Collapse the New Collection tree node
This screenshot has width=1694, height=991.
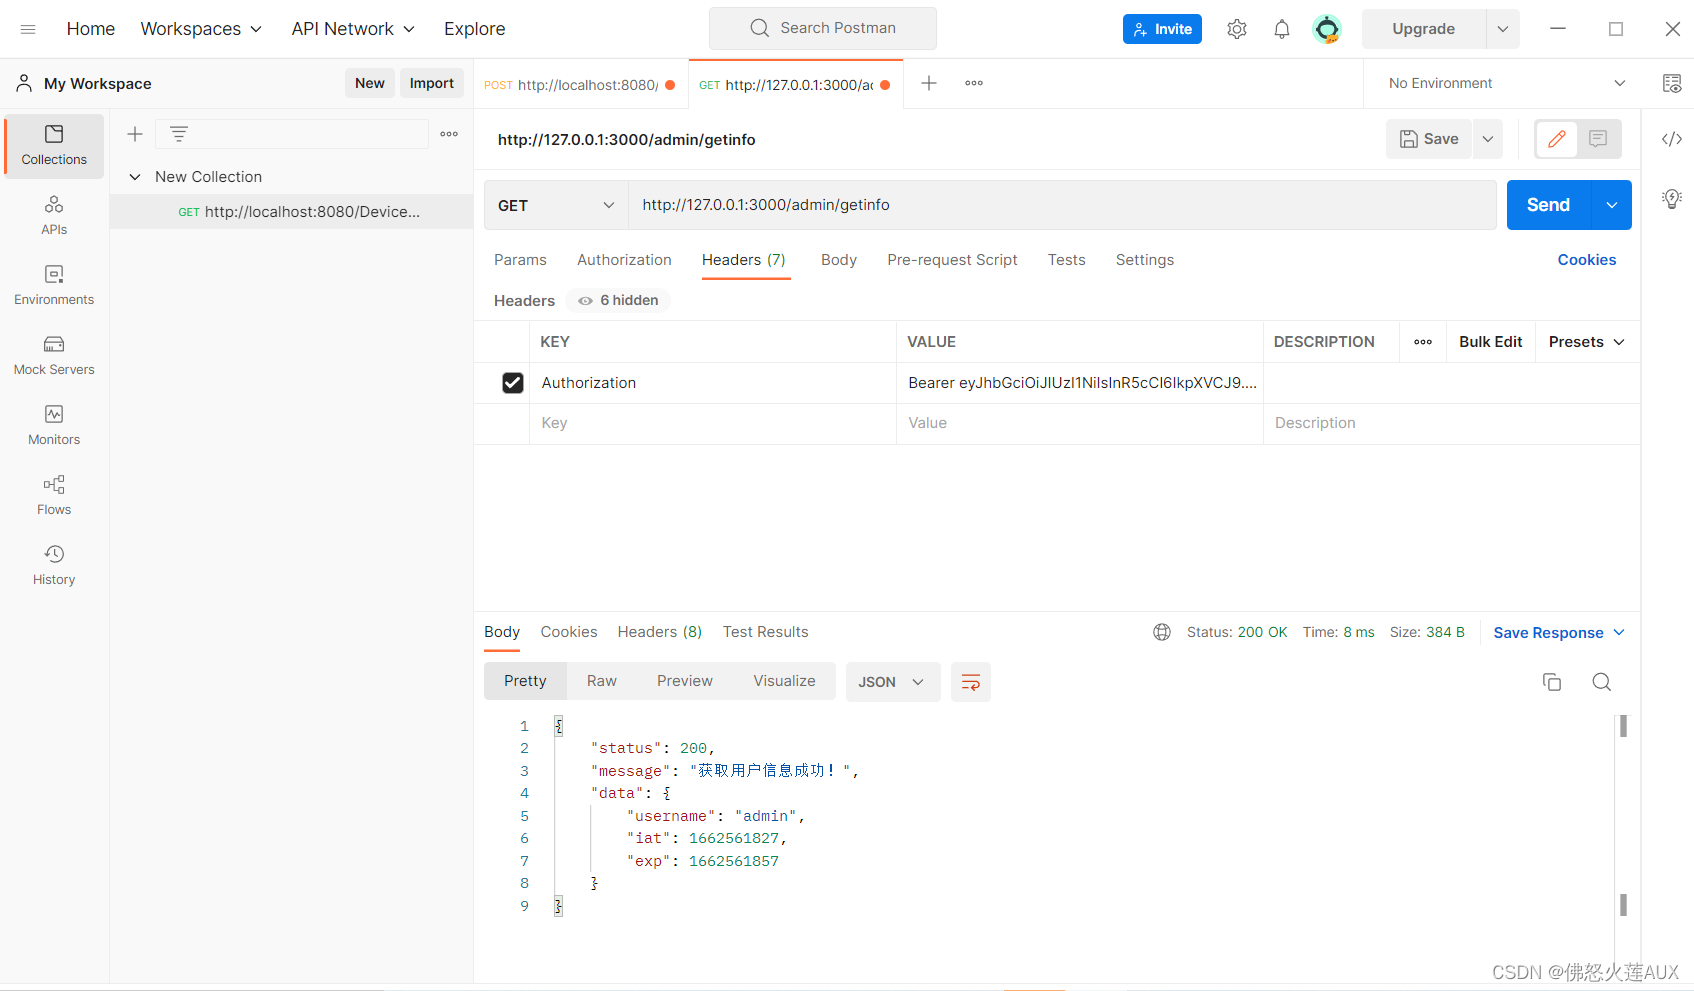(x=135, y=177)
